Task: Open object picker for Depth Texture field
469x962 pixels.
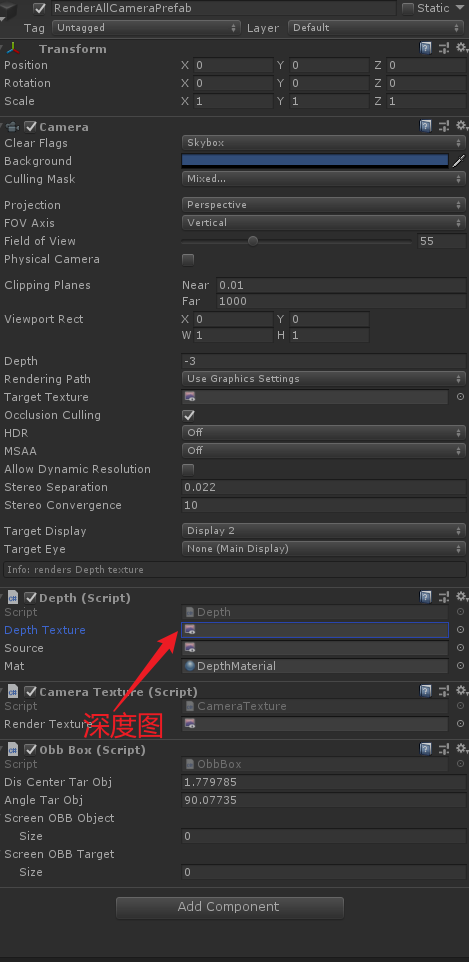Action: [x=460, y=629]
